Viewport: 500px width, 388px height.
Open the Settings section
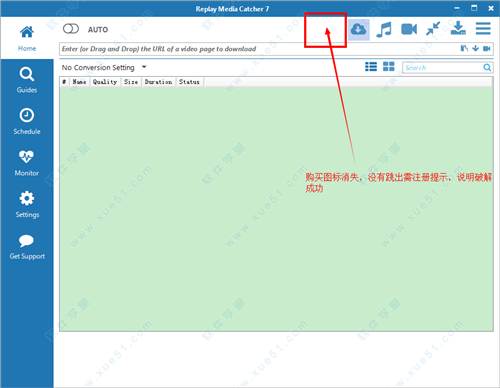tap(27, 205)
